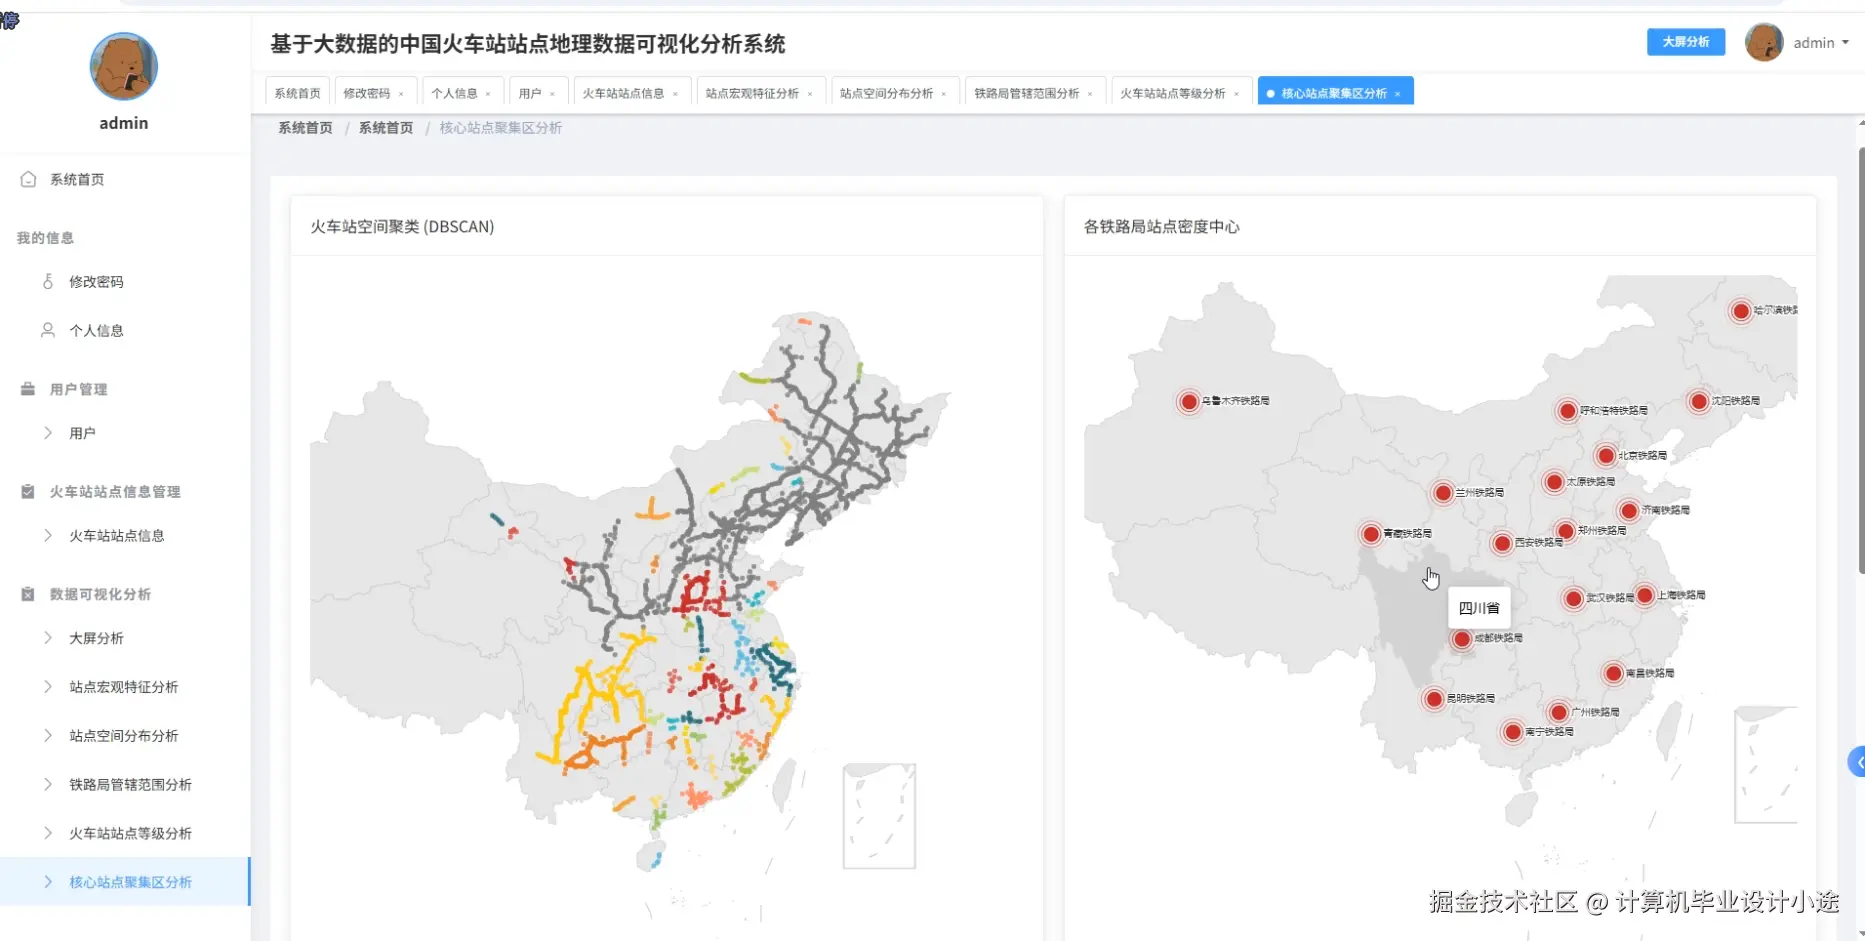The image size is (1865, 941).
Task: Select the 成都铁路局 marker on the density map
Action: (x=1461, y=638)
